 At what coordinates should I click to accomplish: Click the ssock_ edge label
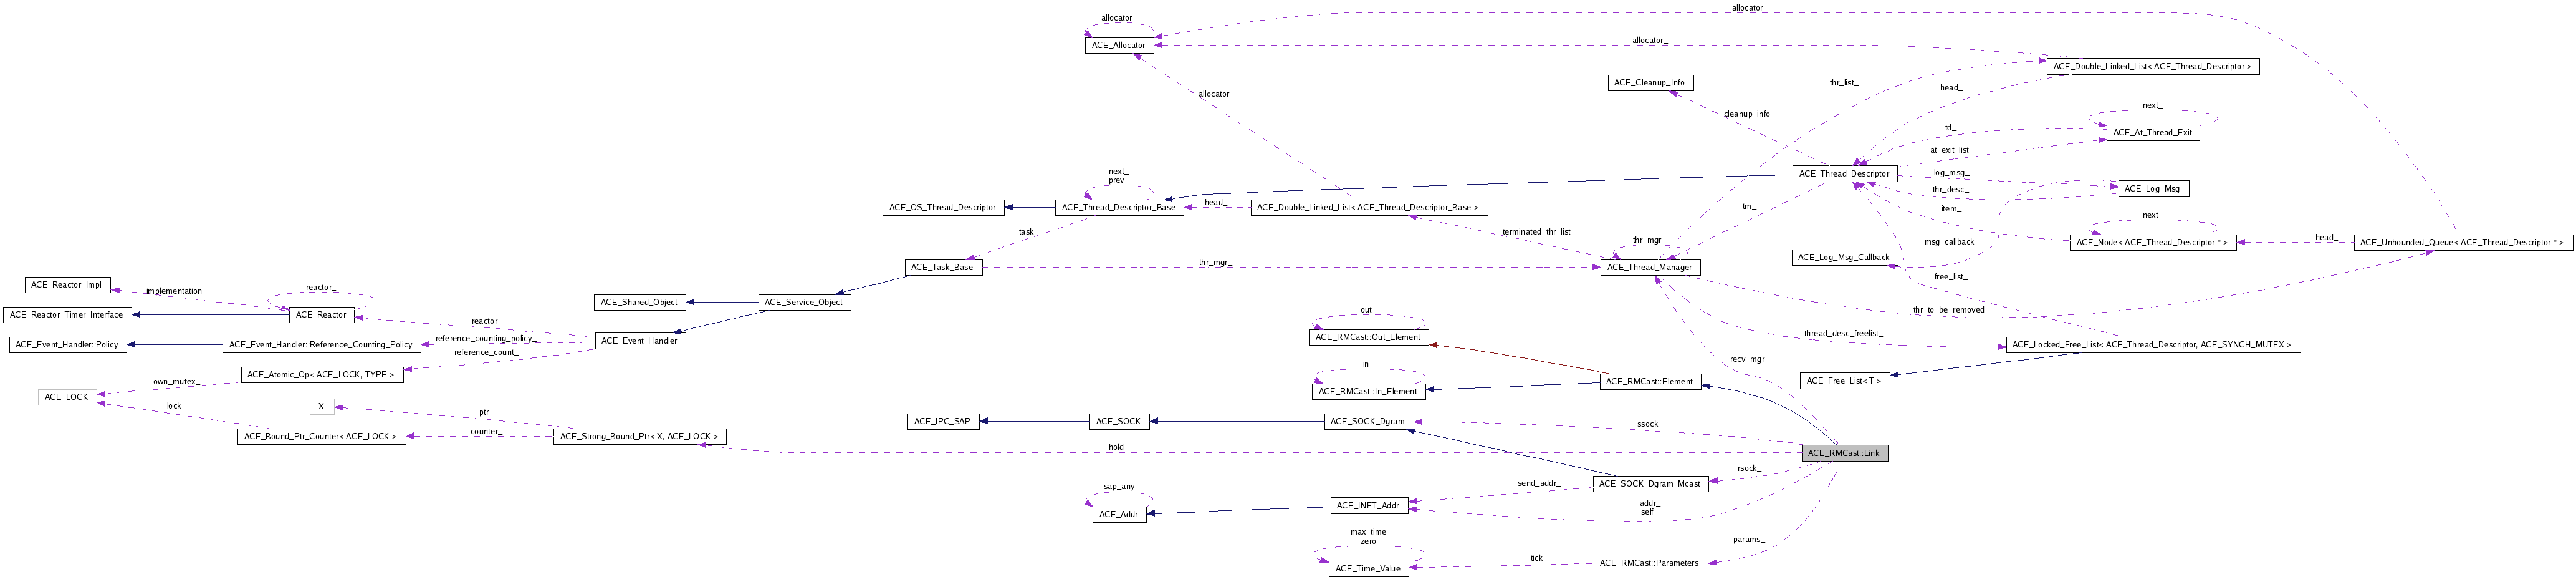click(1649, 425)
